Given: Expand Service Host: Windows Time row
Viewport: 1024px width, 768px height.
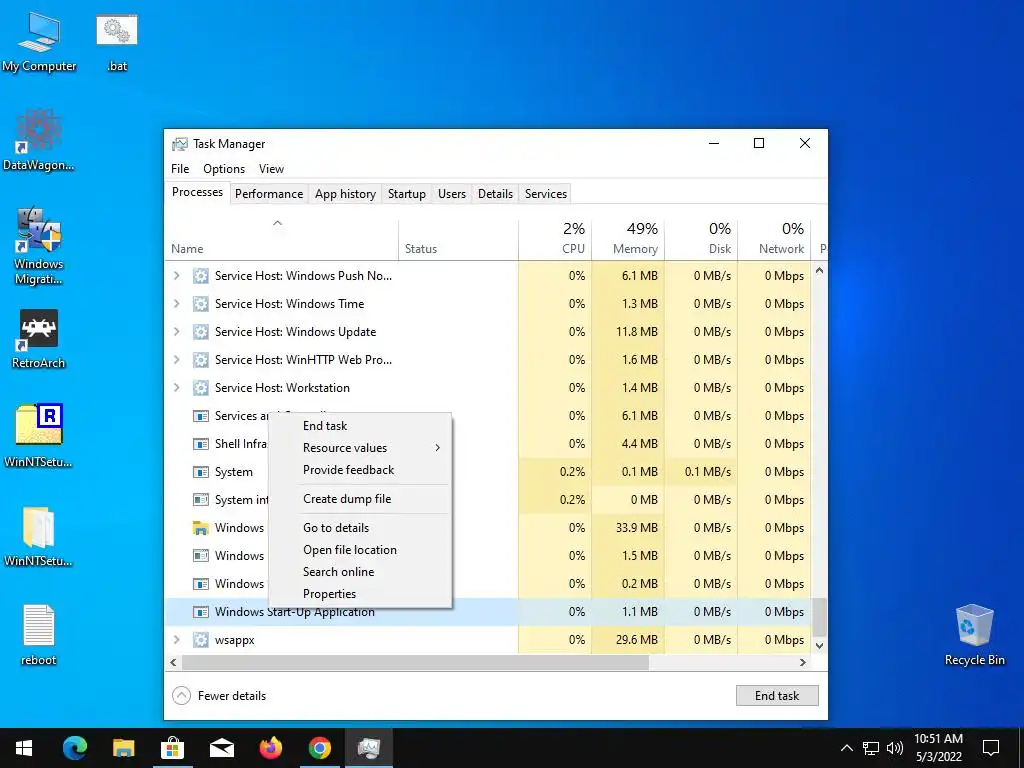Looking at the screenshot, I should [x=176, y=304].
